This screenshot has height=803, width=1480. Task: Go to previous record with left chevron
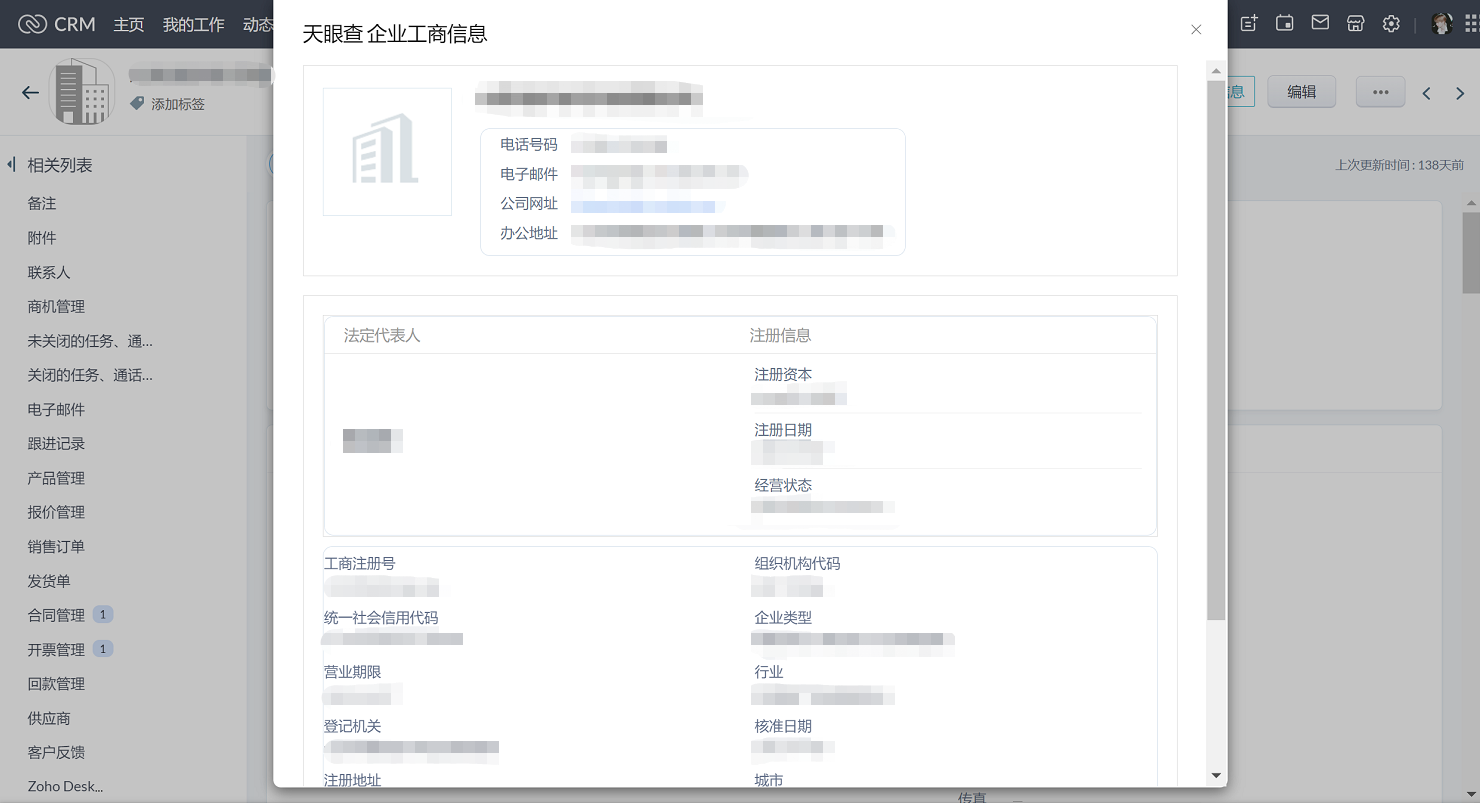point(1426,93)
